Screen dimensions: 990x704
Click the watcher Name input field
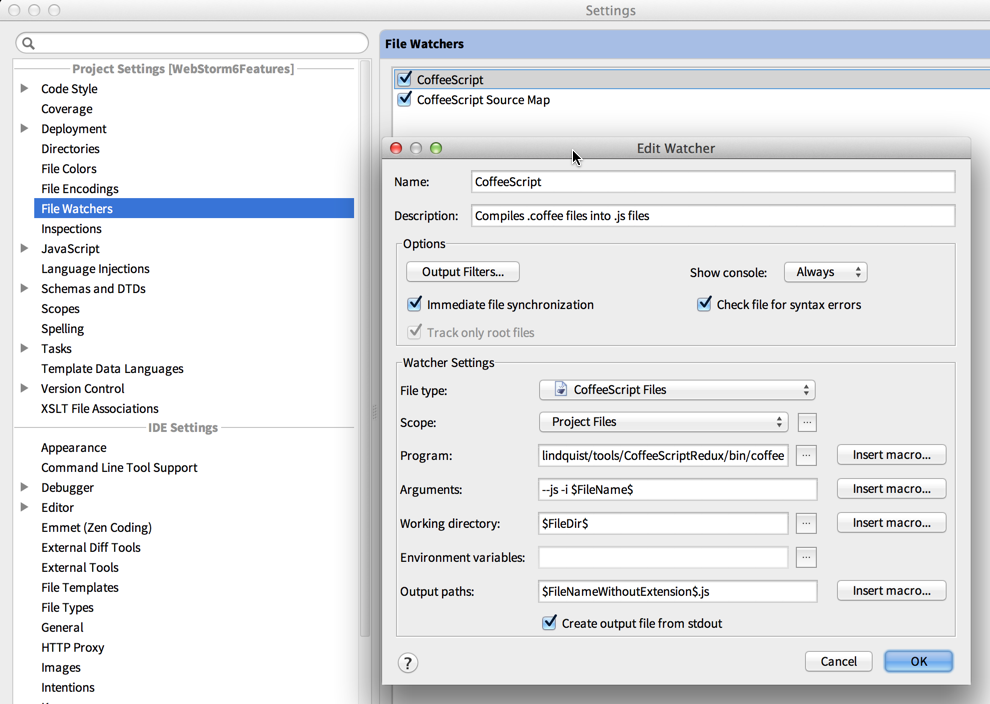[x=713, y=182]
